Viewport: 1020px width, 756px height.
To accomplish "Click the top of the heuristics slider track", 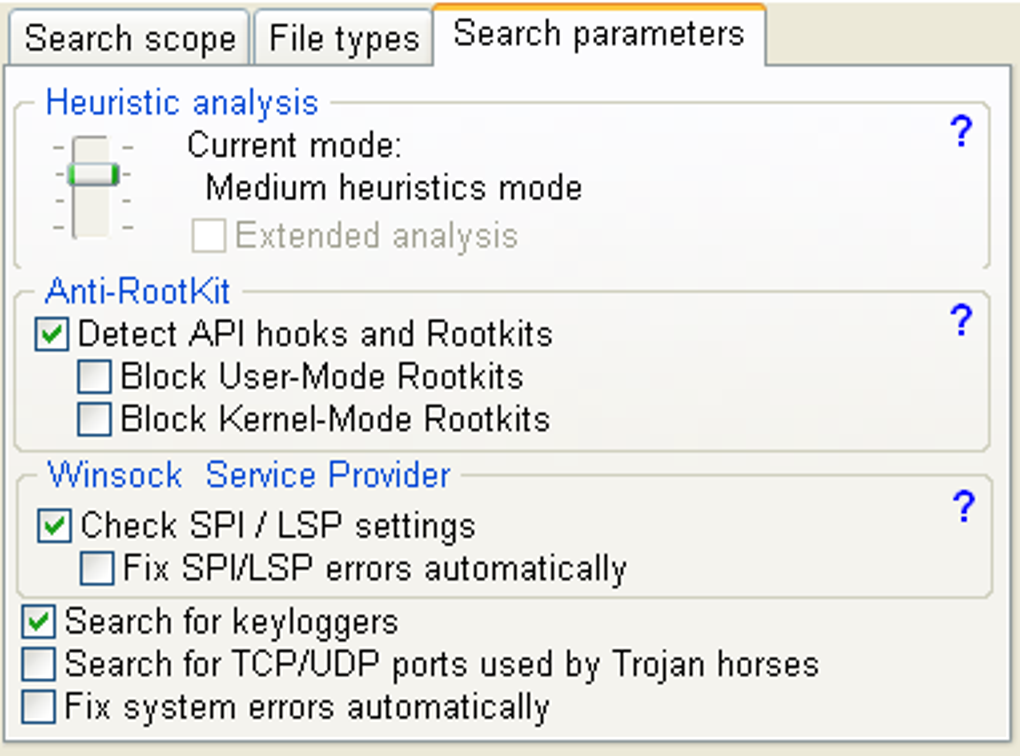I will click(92, 146).
